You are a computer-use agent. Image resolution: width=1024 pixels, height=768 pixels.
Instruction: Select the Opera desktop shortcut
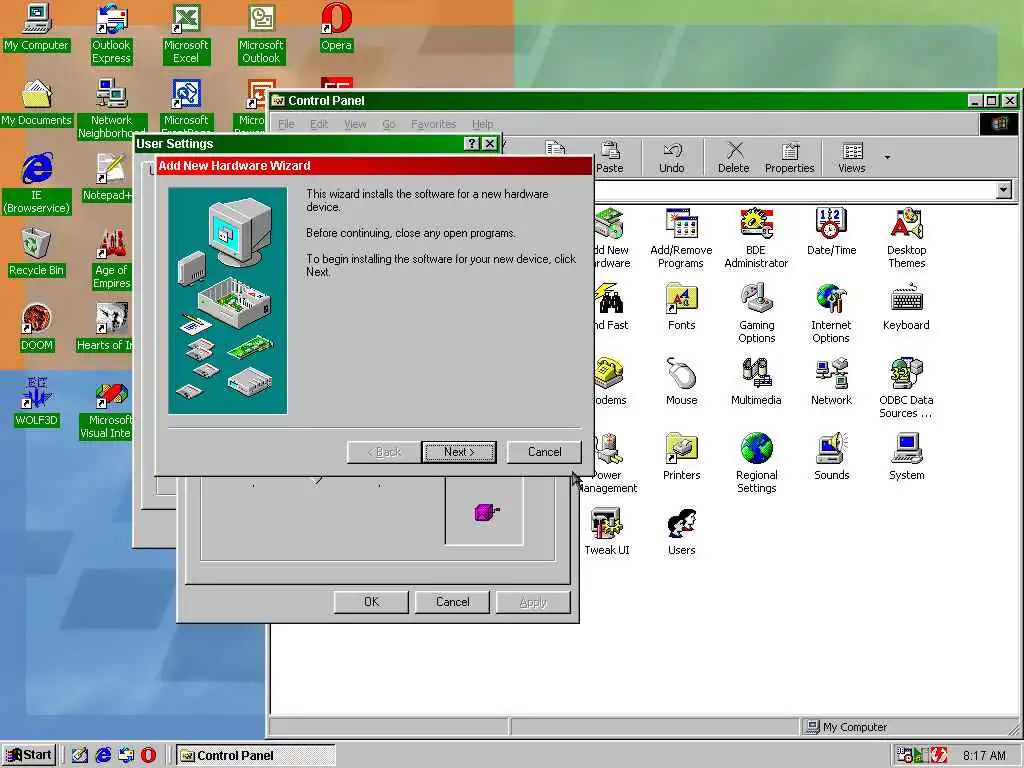[x=336, y=27]
